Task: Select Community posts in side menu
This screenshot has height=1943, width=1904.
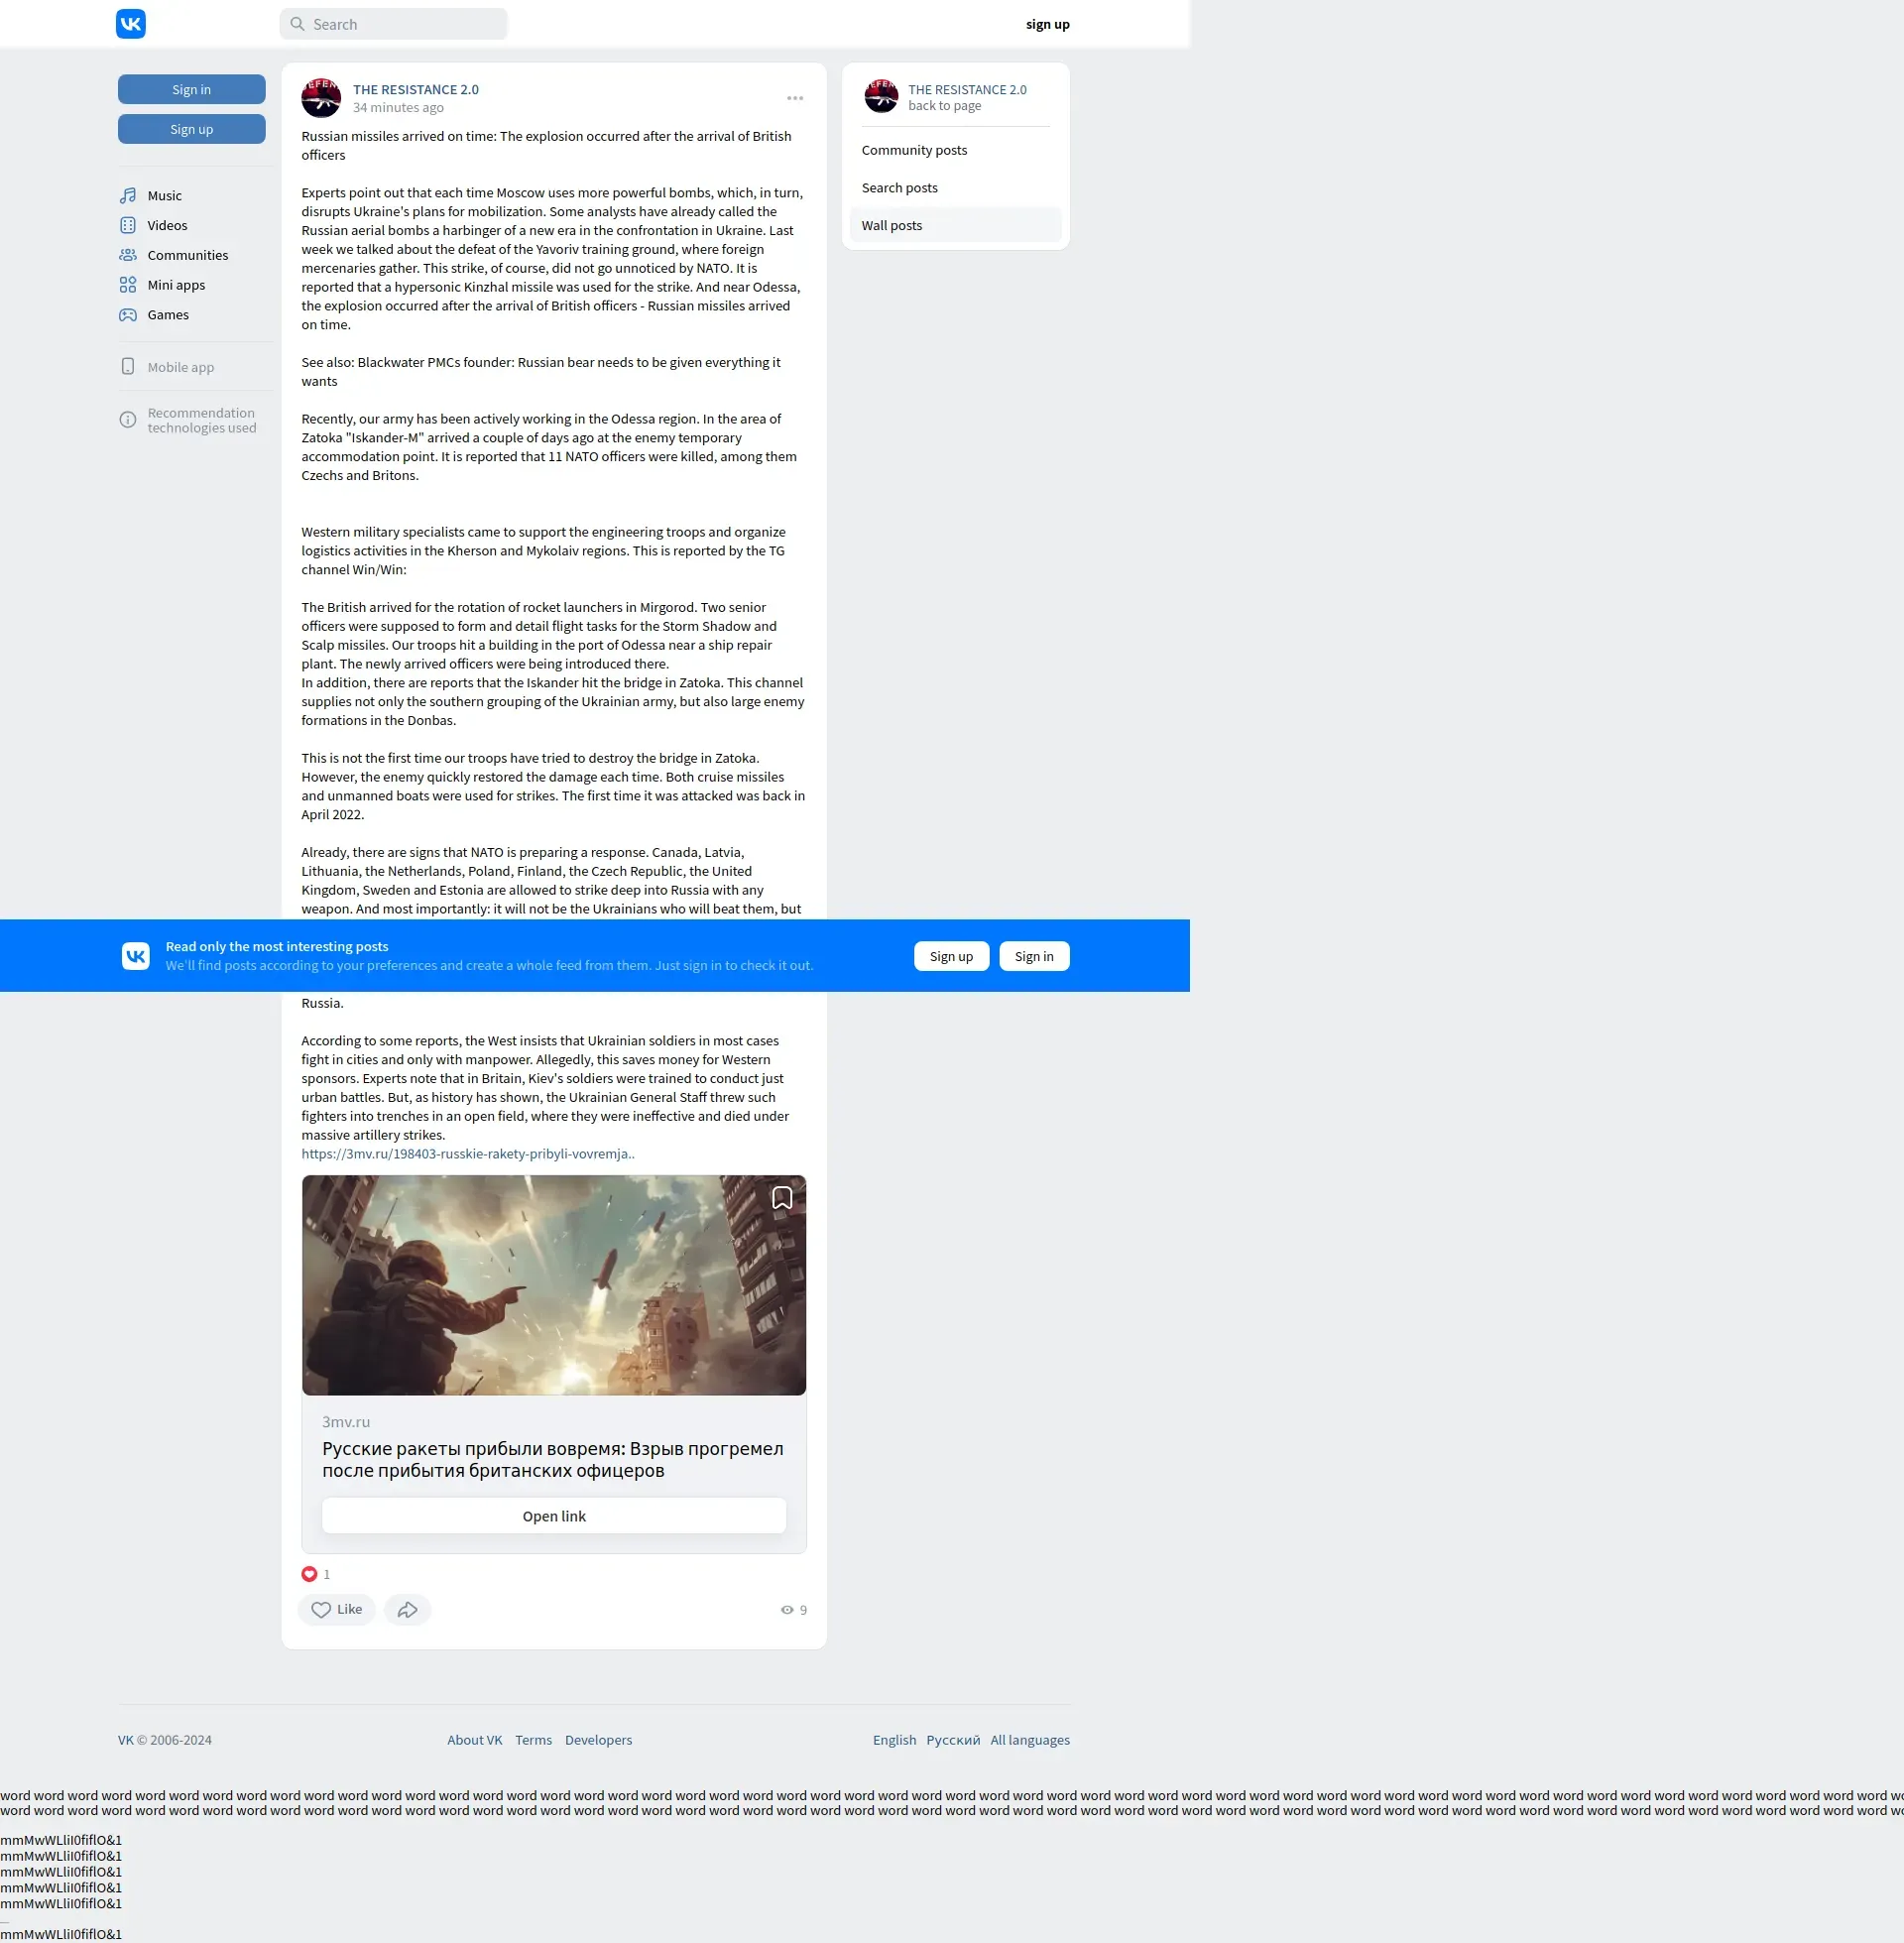Action: click(x=914, y=150)
